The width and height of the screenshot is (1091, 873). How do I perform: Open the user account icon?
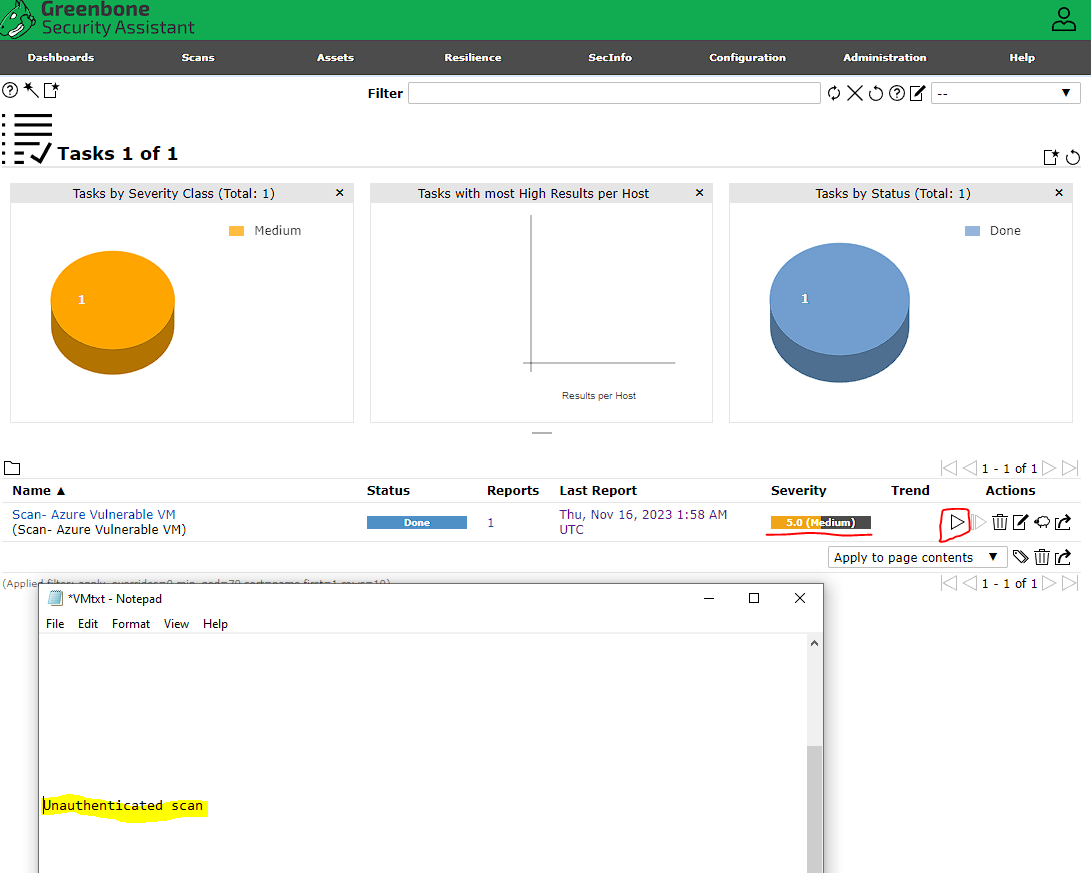[1063, 19]
